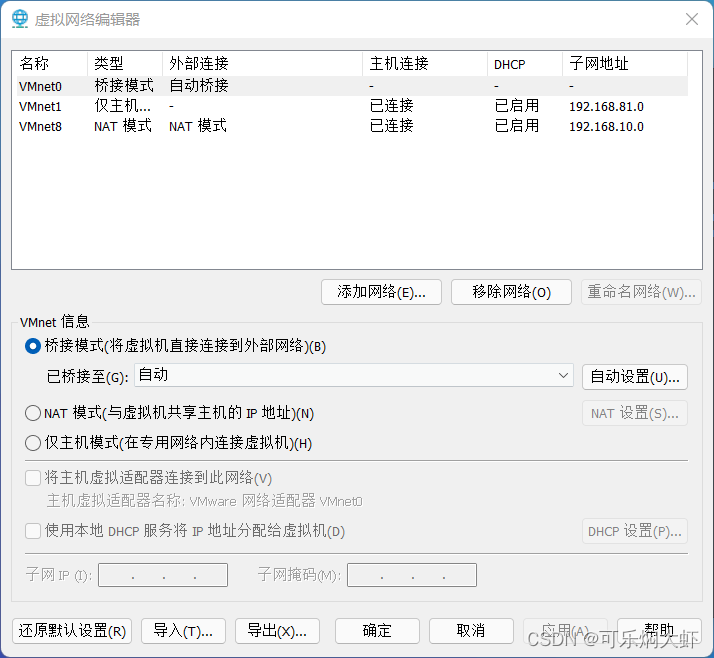The width and height of the screenshot is (714, 658).
Task: Click the 帮助 button
Action: click(x=659, y=631)
